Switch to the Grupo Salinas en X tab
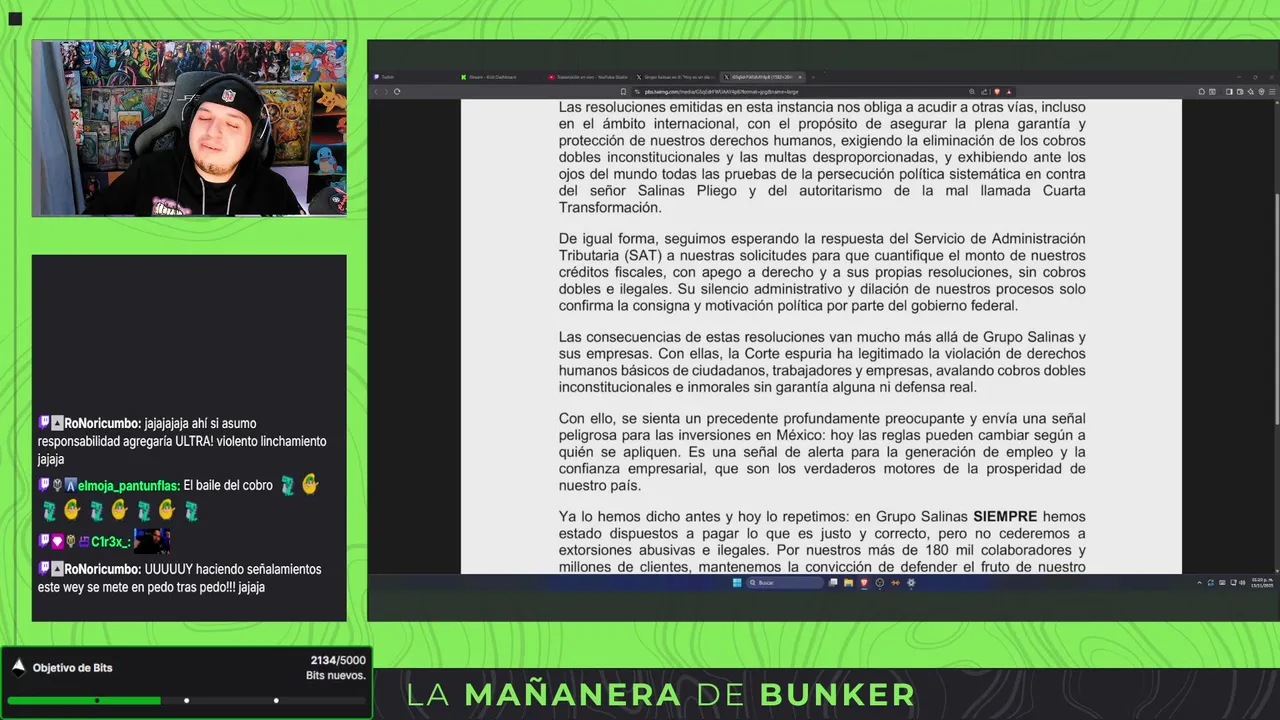This screenshot has height=720, width=1280. 674,77
